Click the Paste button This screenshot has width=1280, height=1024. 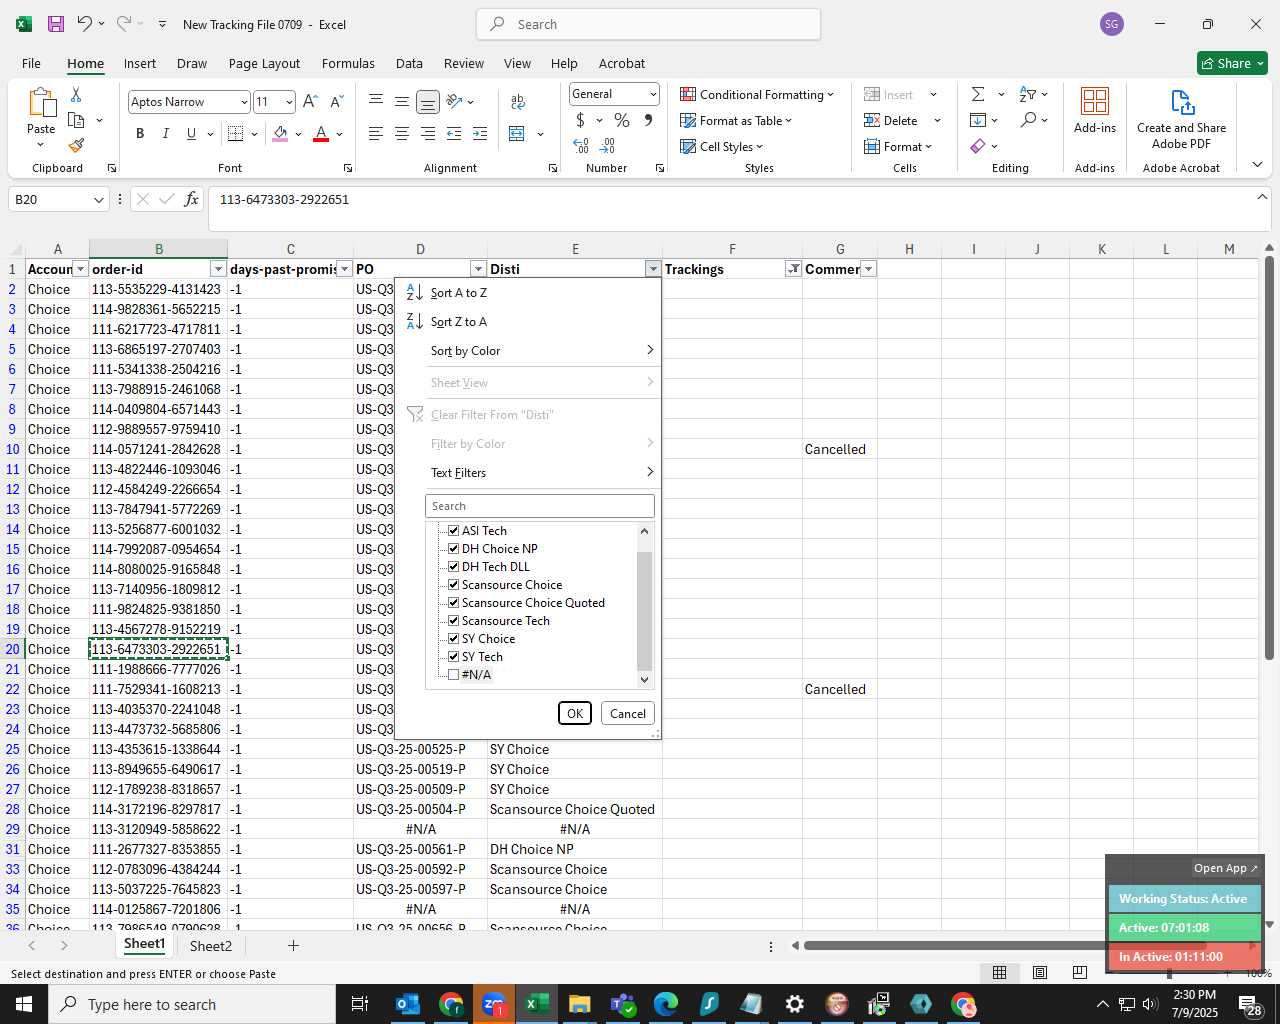(x=41, y=117)
